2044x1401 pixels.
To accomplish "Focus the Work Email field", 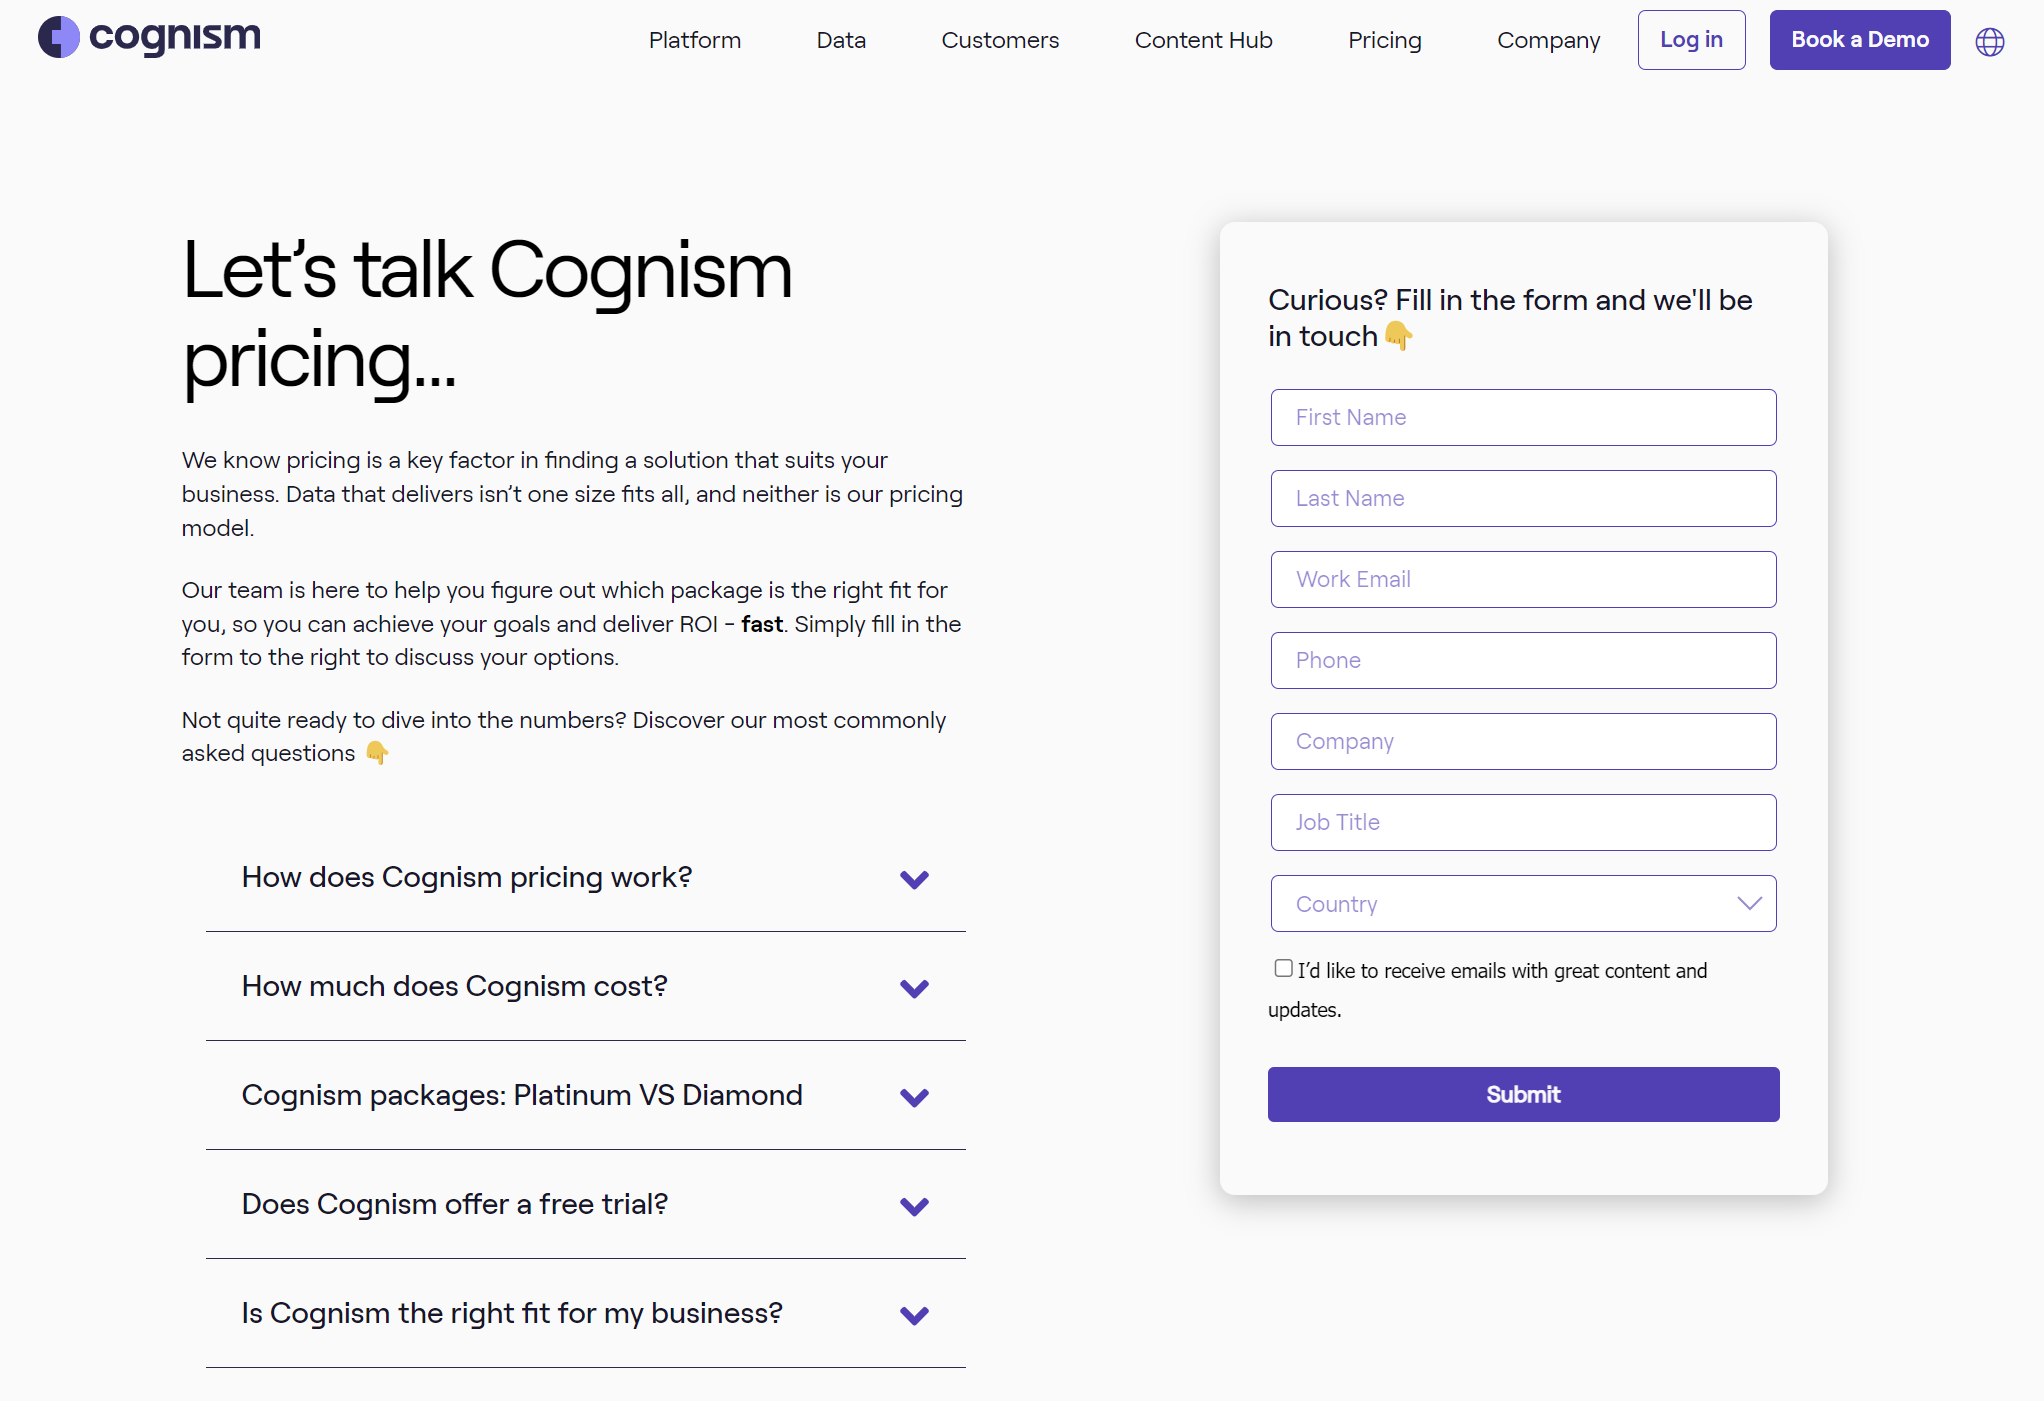I will [1523, 580].
